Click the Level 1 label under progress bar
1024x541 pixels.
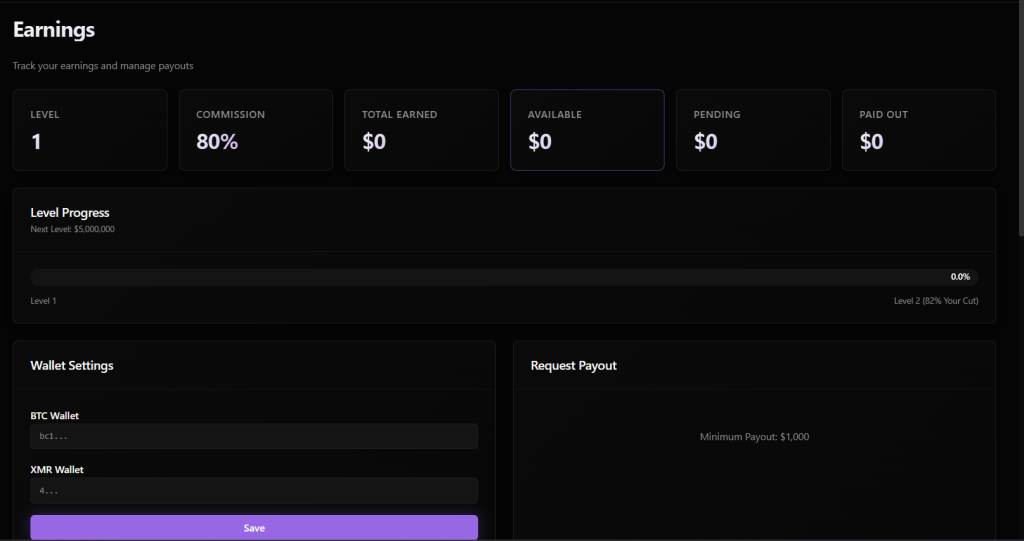[43, 301]
